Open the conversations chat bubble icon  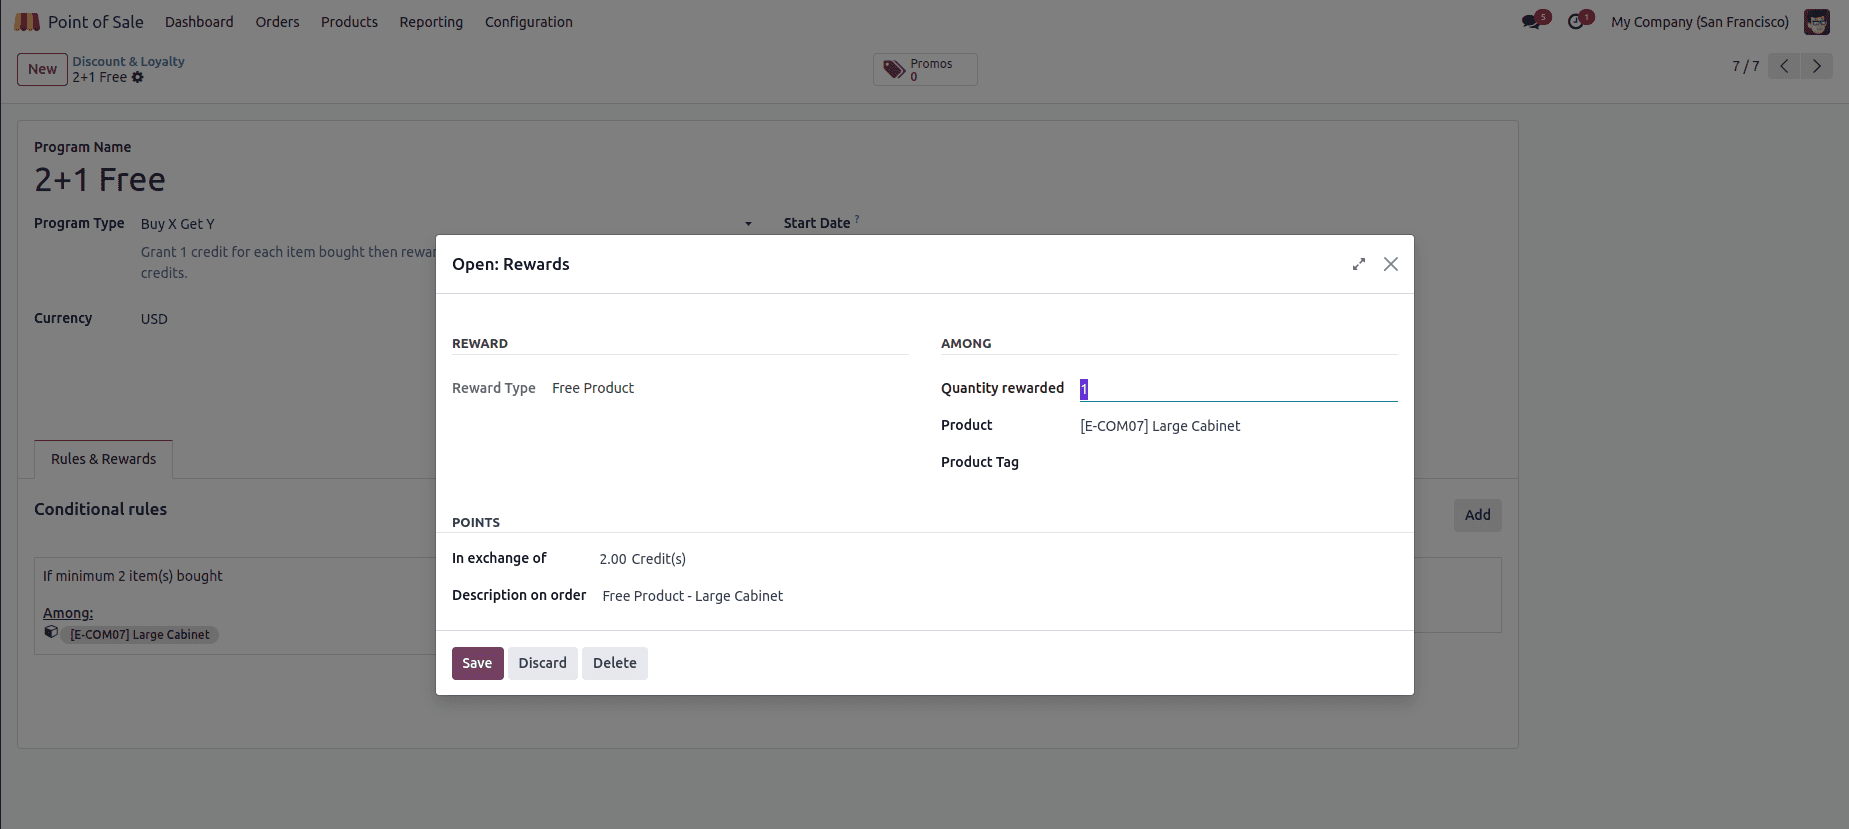tap(1531, 22)
